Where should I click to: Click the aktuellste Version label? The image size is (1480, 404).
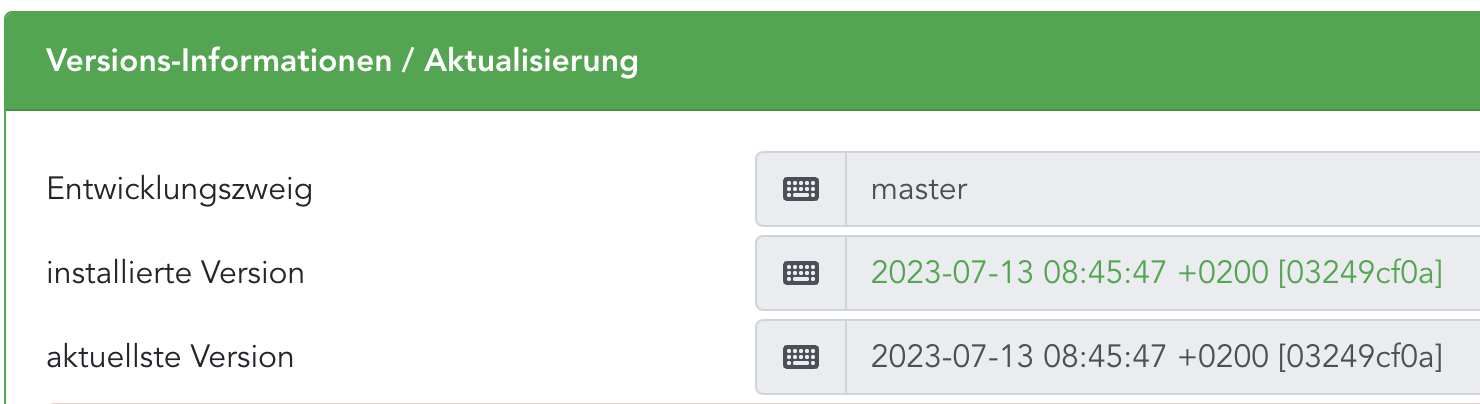pos(170,357)
